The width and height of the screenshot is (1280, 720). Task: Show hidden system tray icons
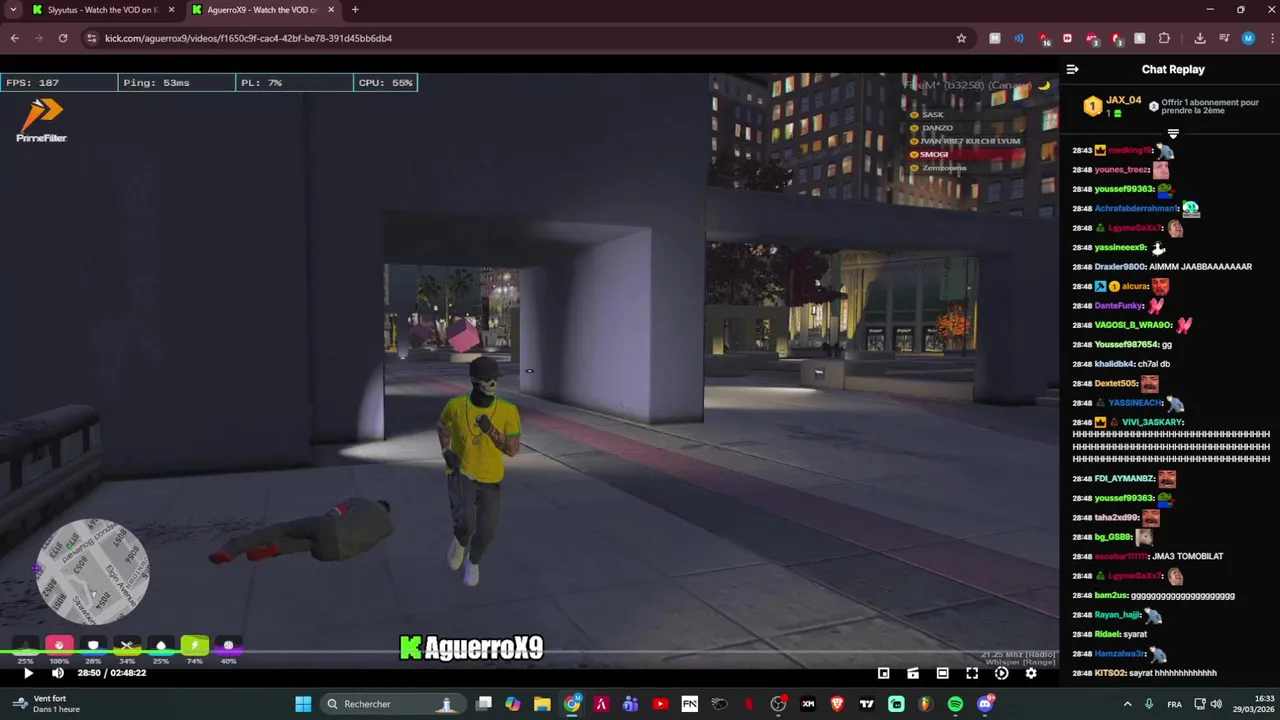pos(1128,704)
